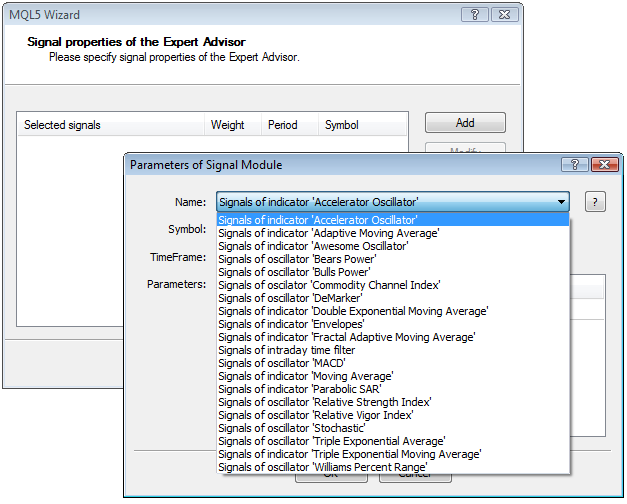The image size is (627, 504).
Task: Close the MQL5 Wizard window
Action: point(505,15)
